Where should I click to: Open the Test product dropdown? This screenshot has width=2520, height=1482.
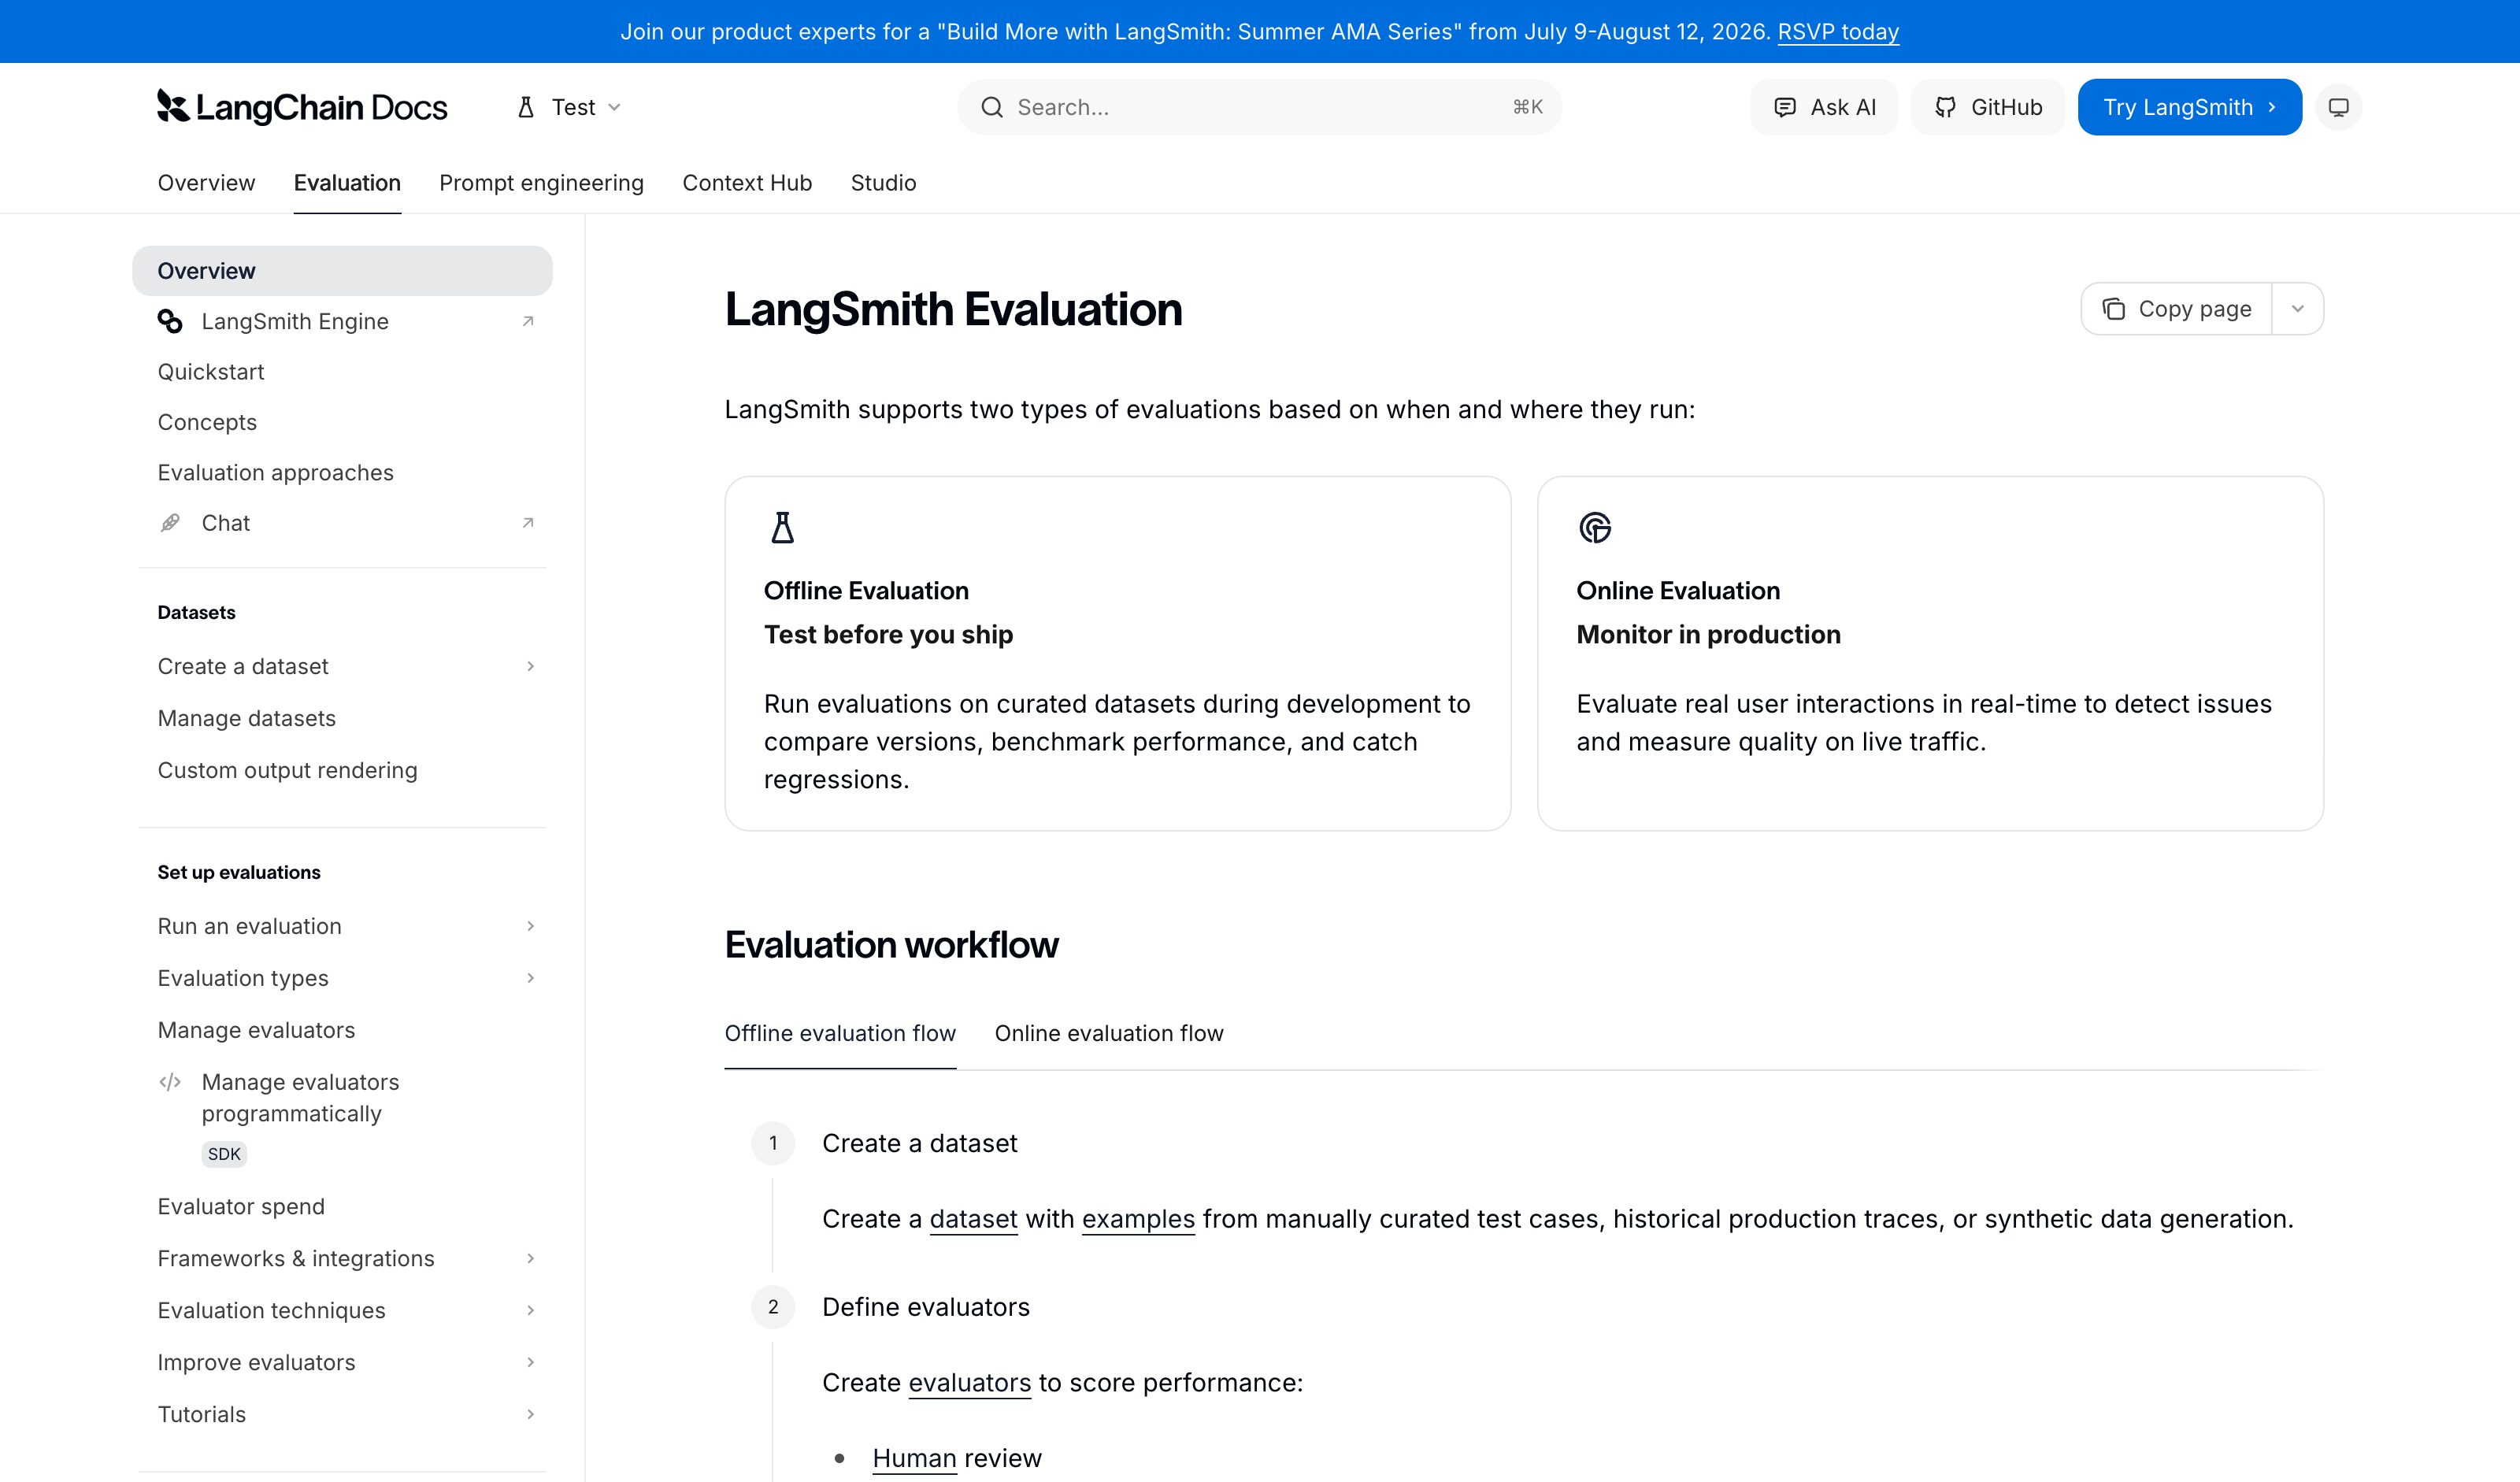point(570,107)
